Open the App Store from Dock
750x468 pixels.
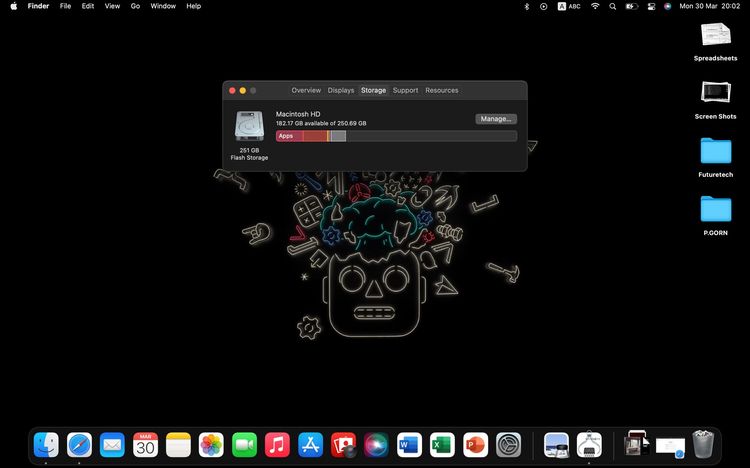pos(310,445)
